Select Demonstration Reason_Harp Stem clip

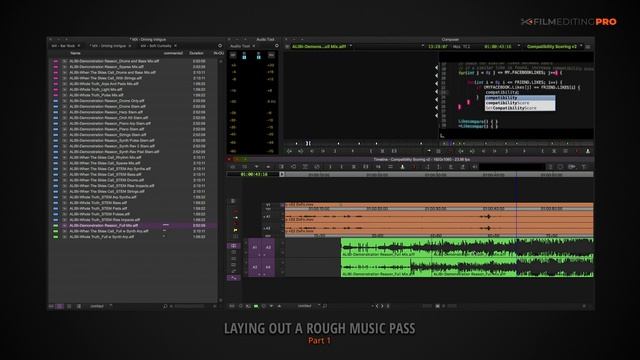click(x=106, y=112)
